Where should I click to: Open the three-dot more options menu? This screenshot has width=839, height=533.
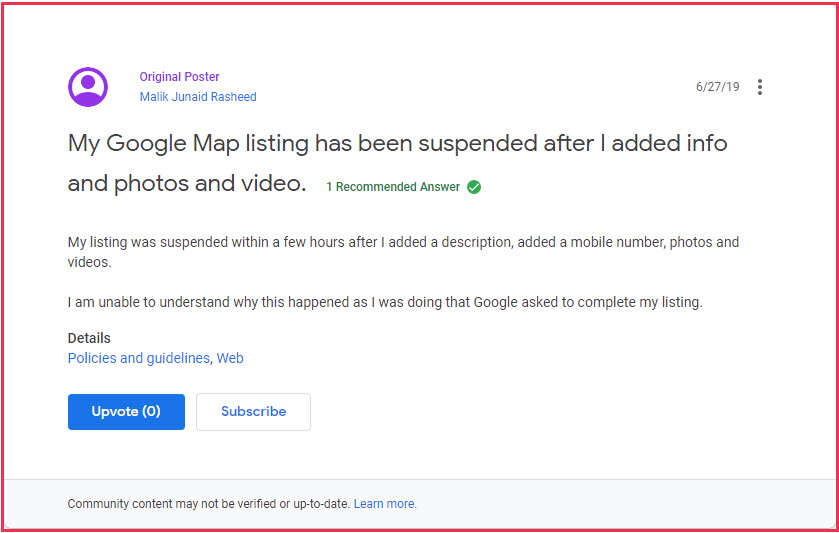pyautogui.click(x=760, y=87)
